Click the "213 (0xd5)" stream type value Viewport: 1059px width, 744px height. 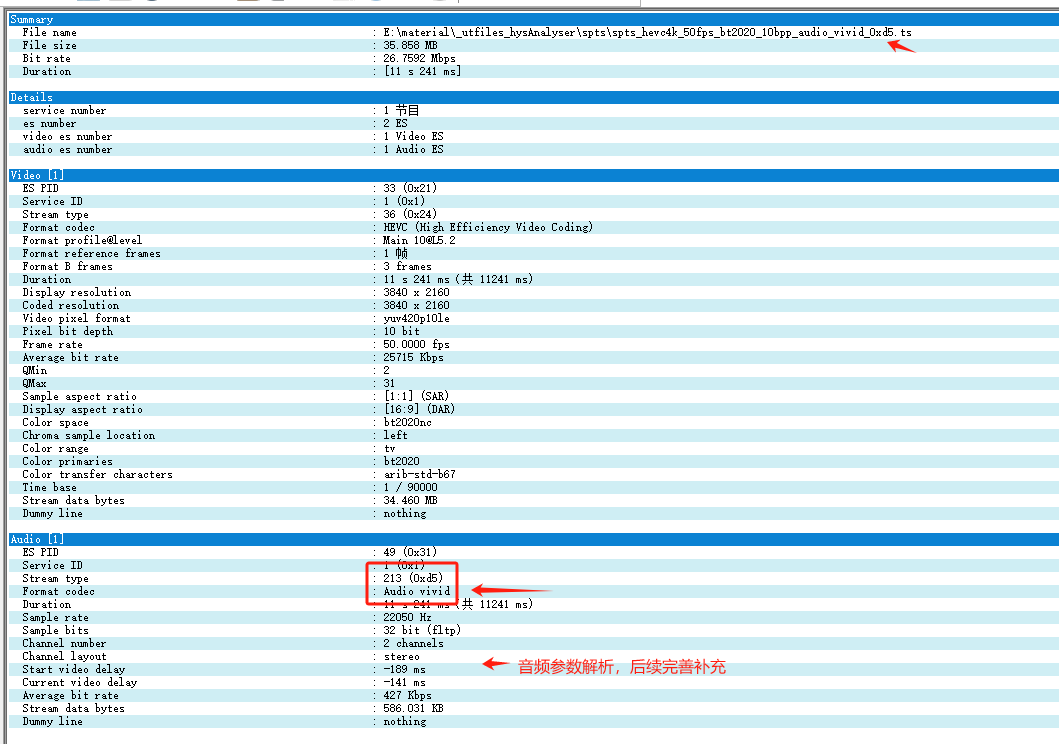coord(413,579)
